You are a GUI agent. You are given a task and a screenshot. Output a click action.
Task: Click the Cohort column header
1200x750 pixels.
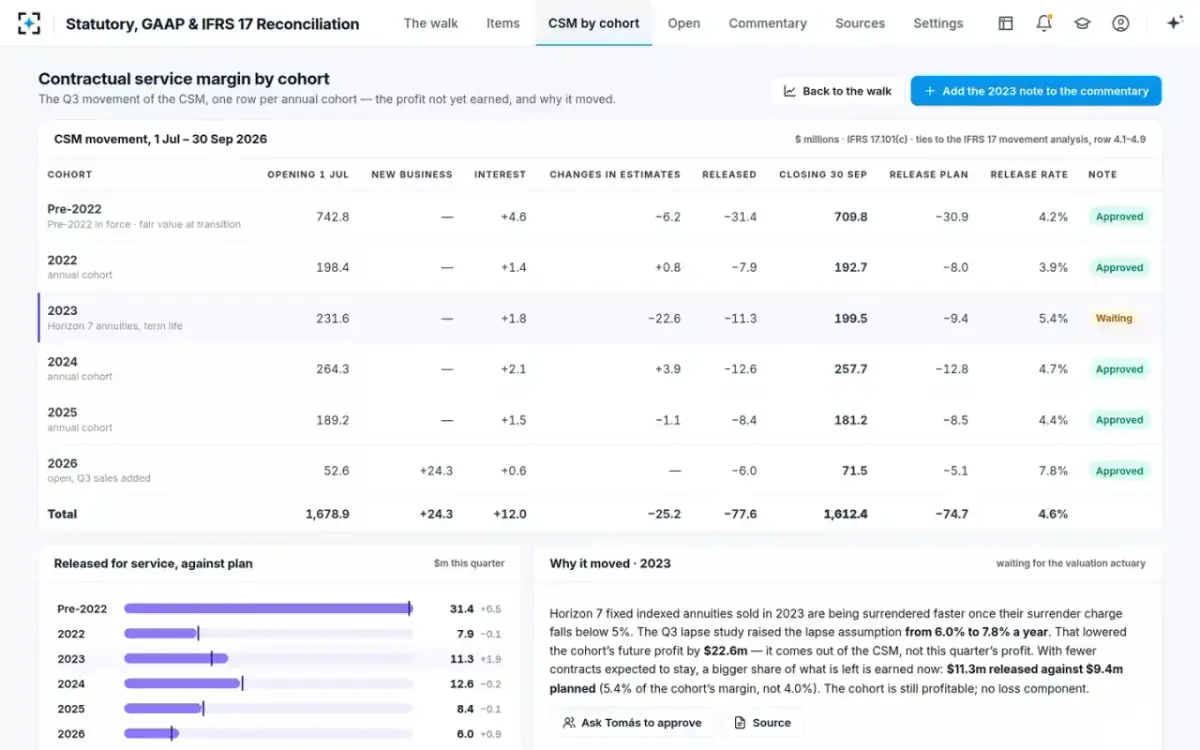click(70, 174)
